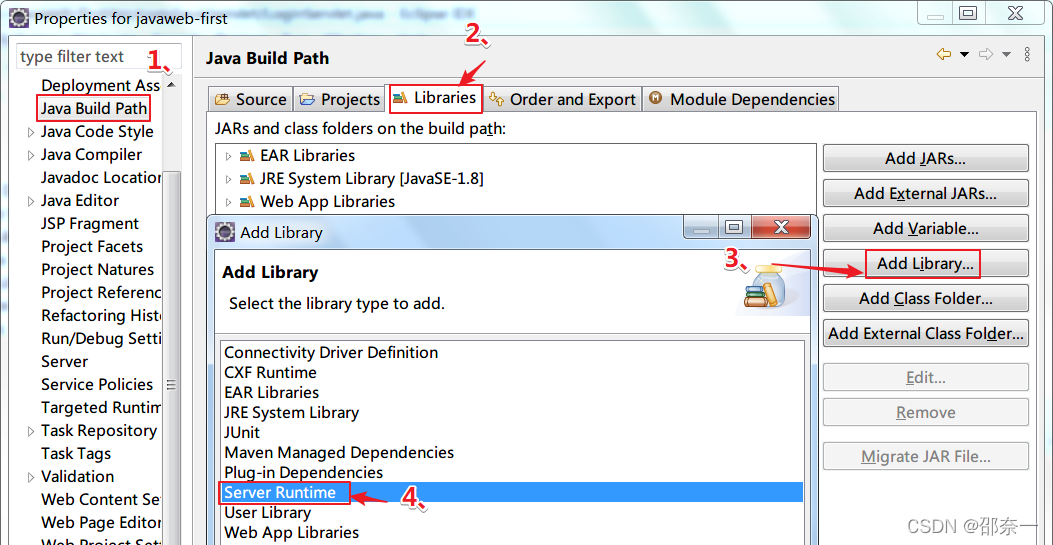
Task: Select Deployment Assembly in the tree
Action: pos(100,85)
